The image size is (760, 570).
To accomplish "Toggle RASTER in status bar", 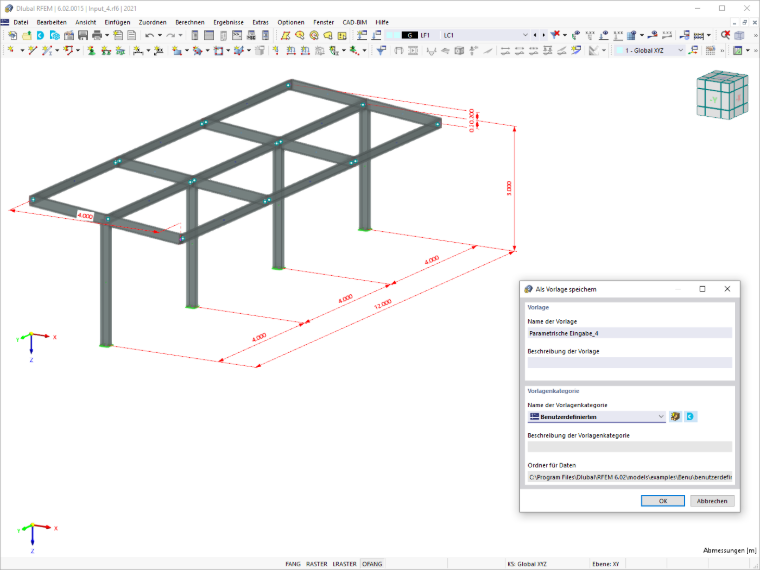I will (x=317, y=564).
